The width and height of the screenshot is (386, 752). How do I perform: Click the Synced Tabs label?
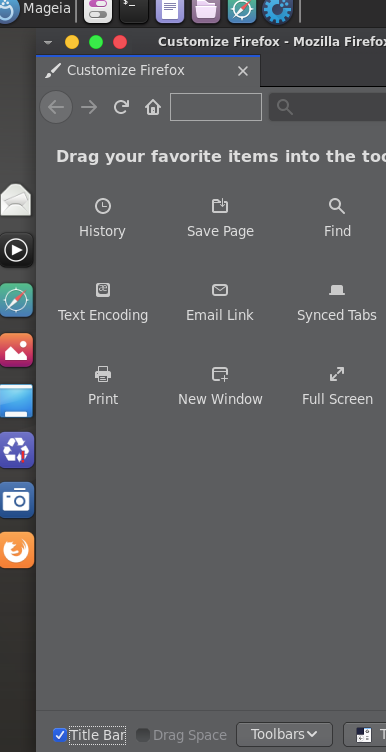point(337,315)
